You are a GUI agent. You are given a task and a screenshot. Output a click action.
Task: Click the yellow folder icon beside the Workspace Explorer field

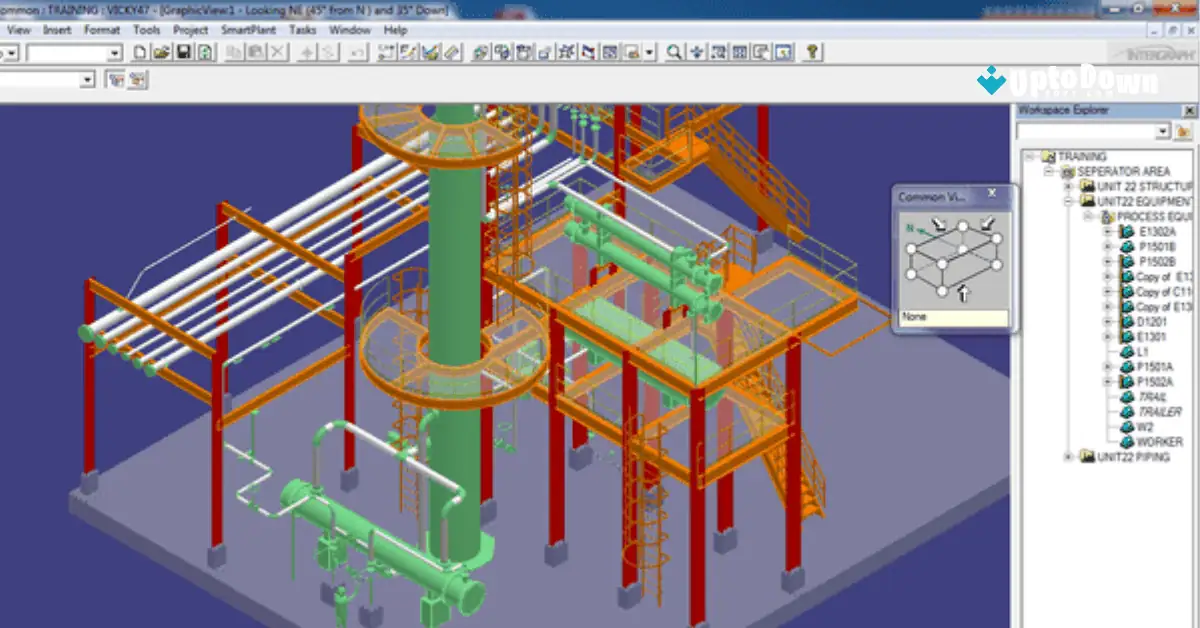click(1183, 131)
